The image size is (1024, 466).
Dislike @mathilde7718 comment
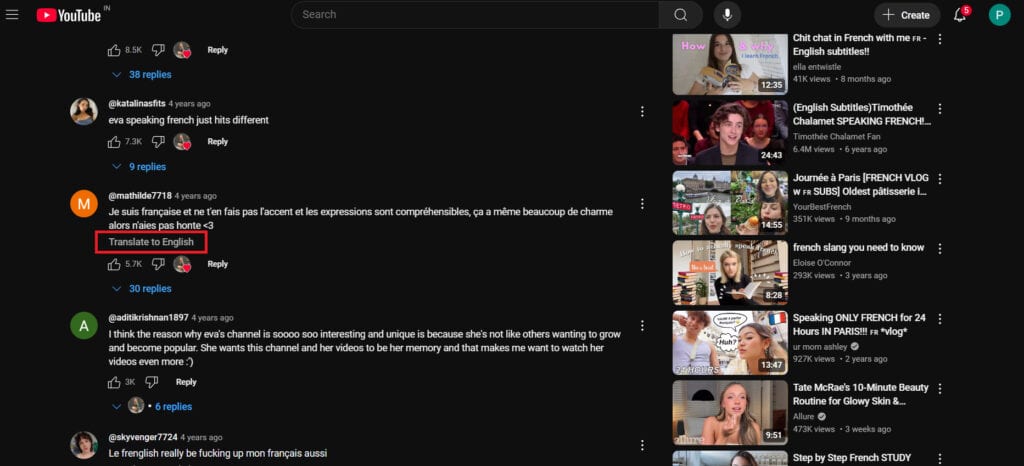(158, 264)
